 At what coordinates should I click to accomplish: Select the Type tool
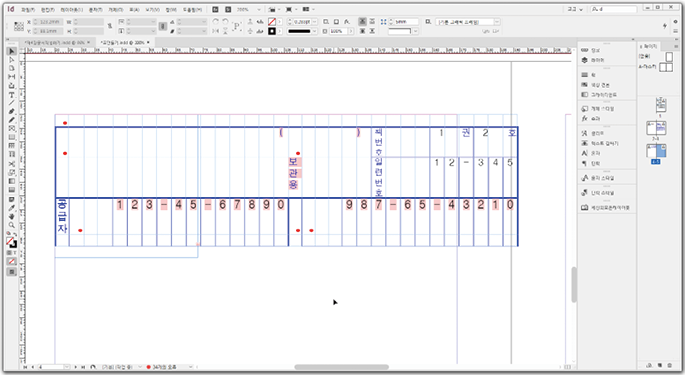(x=12, y=94)
